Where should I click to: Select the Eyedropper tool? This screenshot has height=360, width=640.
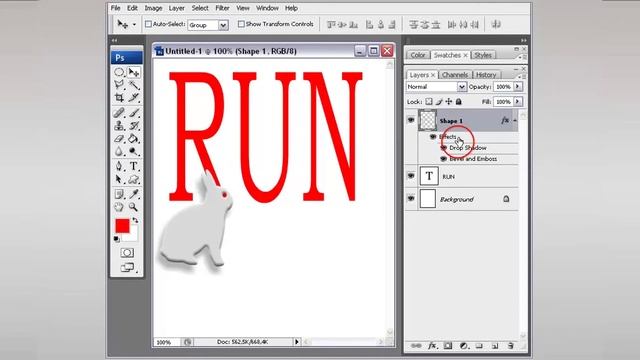click(133, 194)
